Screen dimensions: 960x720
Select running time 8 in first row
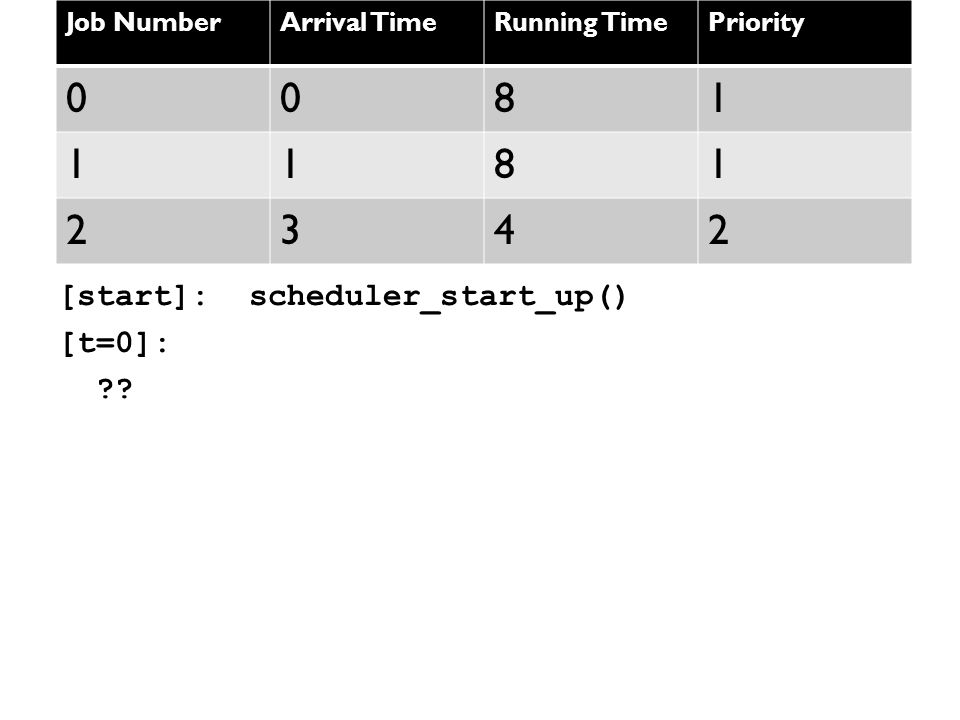pyautogui.click(x=591, y=99)
